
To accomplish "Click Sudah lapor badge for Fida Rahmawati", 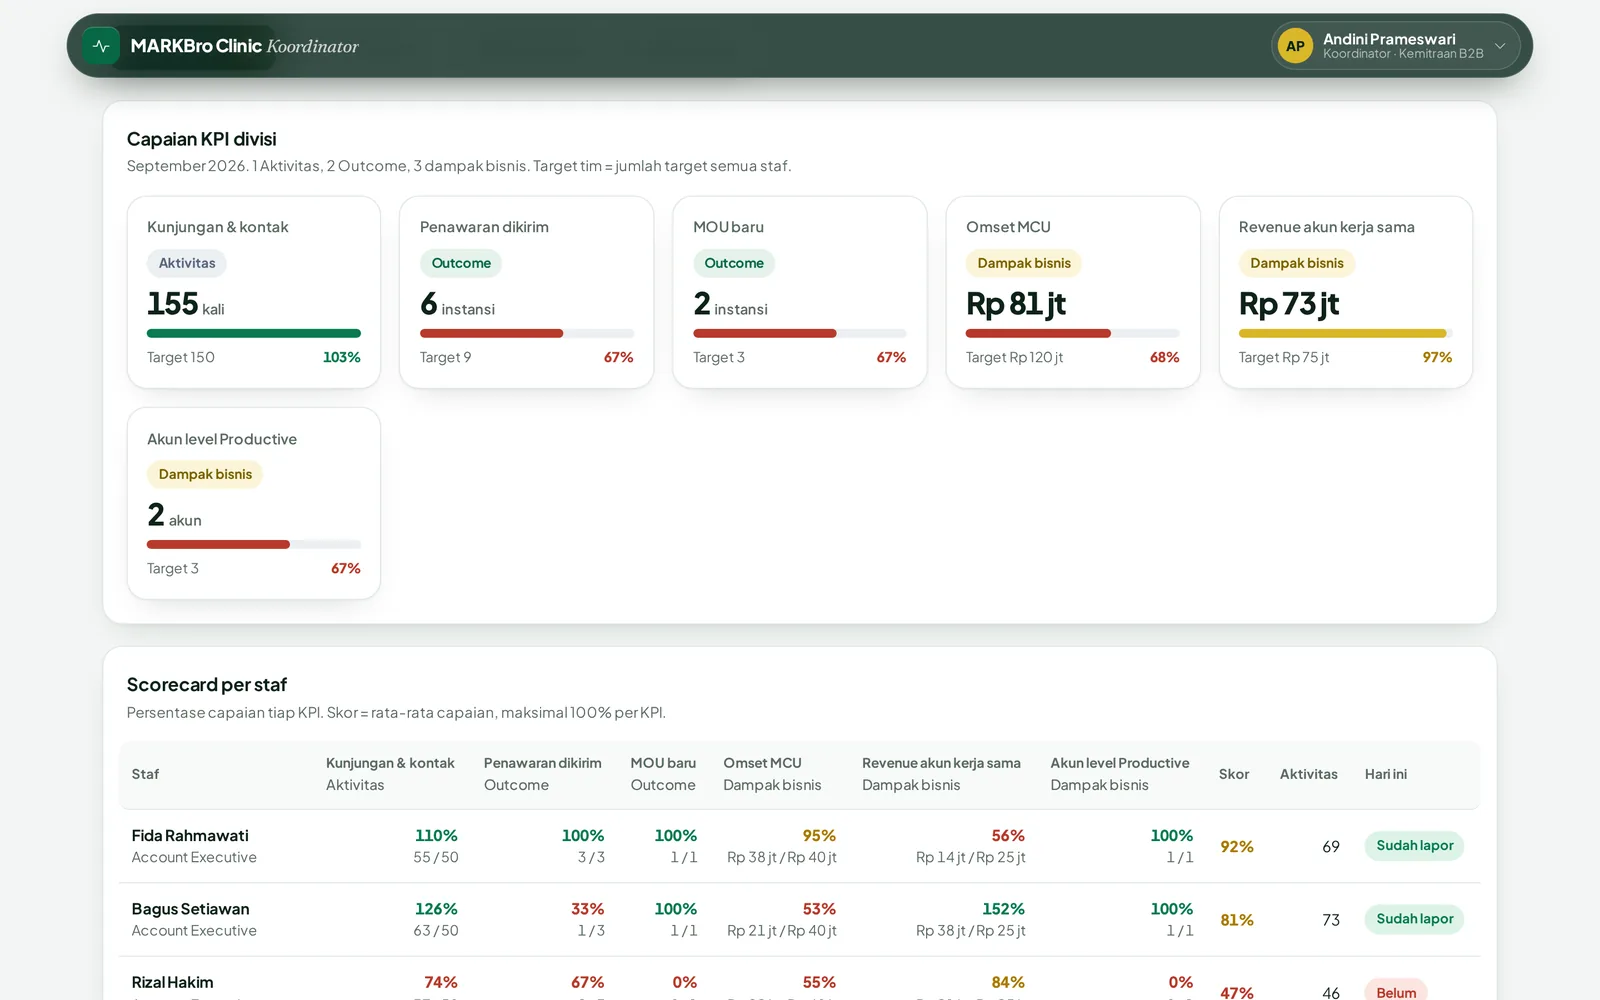I will pyautogui.click(x=1414, y=846).
